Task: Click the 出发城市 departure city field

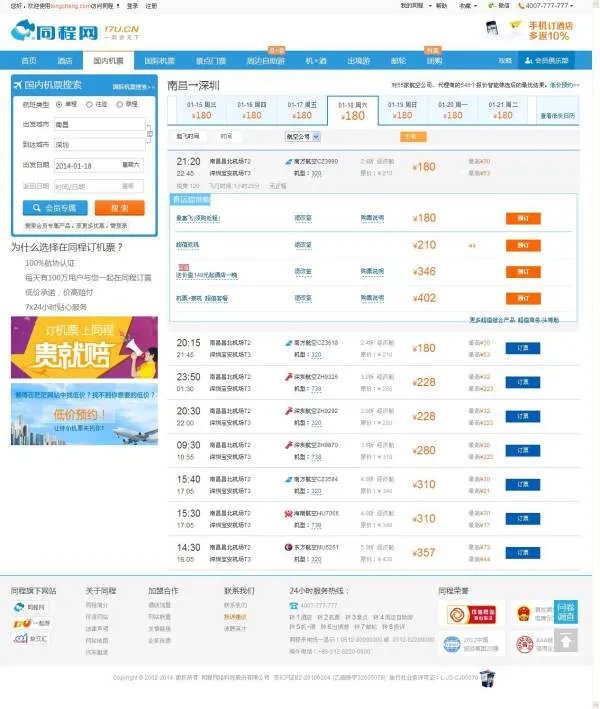Action: [99, 124]
